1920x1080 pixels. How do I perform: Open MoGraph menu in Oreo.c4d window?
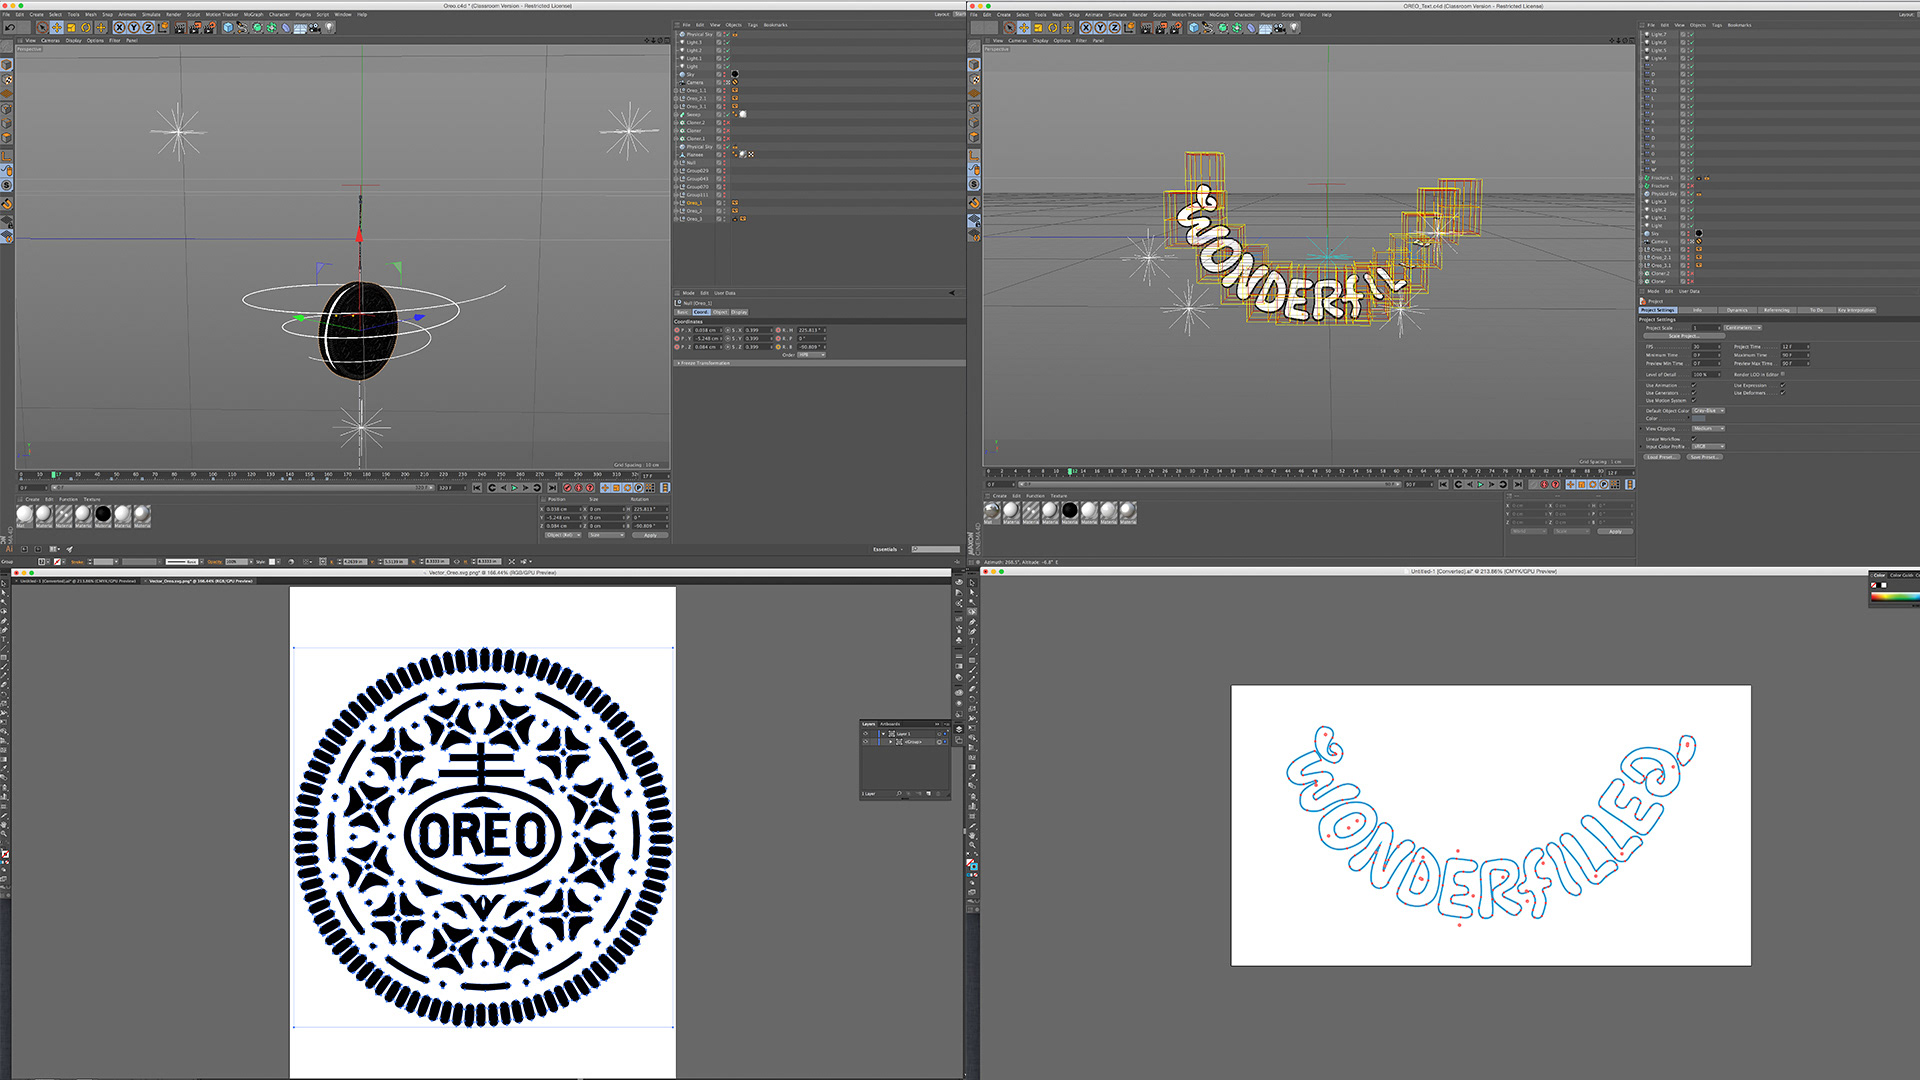[x=253, y=15]
